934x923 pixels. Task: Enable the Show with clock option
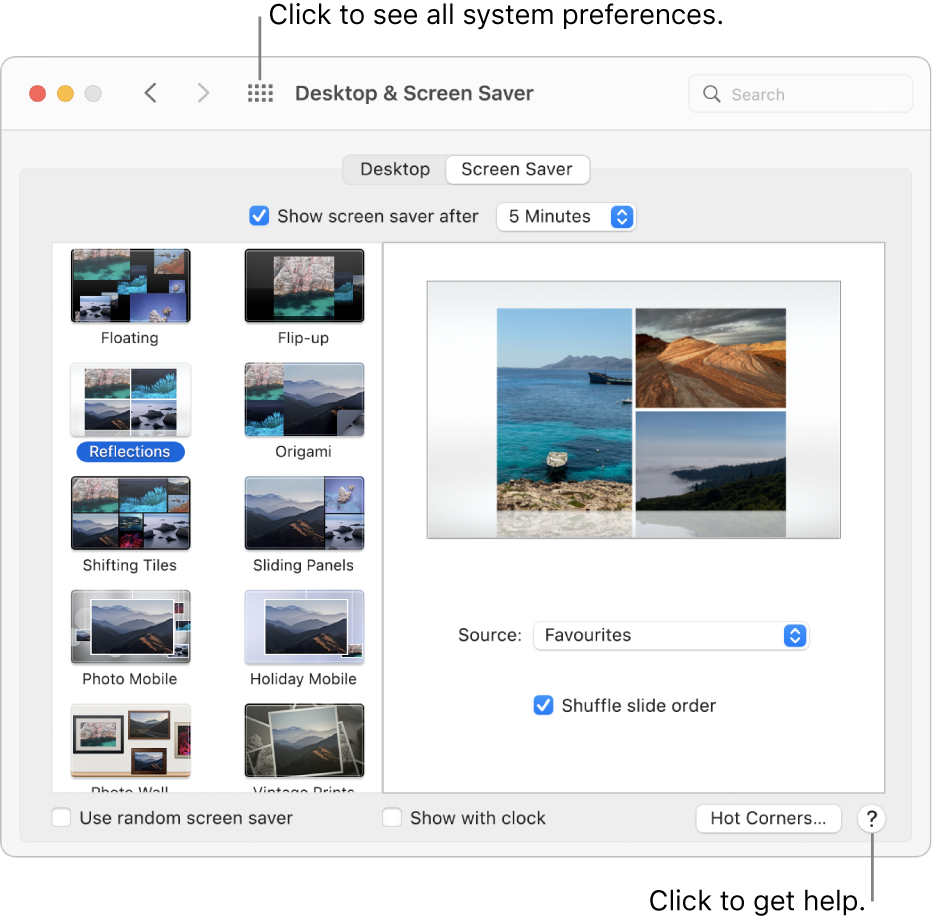pos(390,818)
